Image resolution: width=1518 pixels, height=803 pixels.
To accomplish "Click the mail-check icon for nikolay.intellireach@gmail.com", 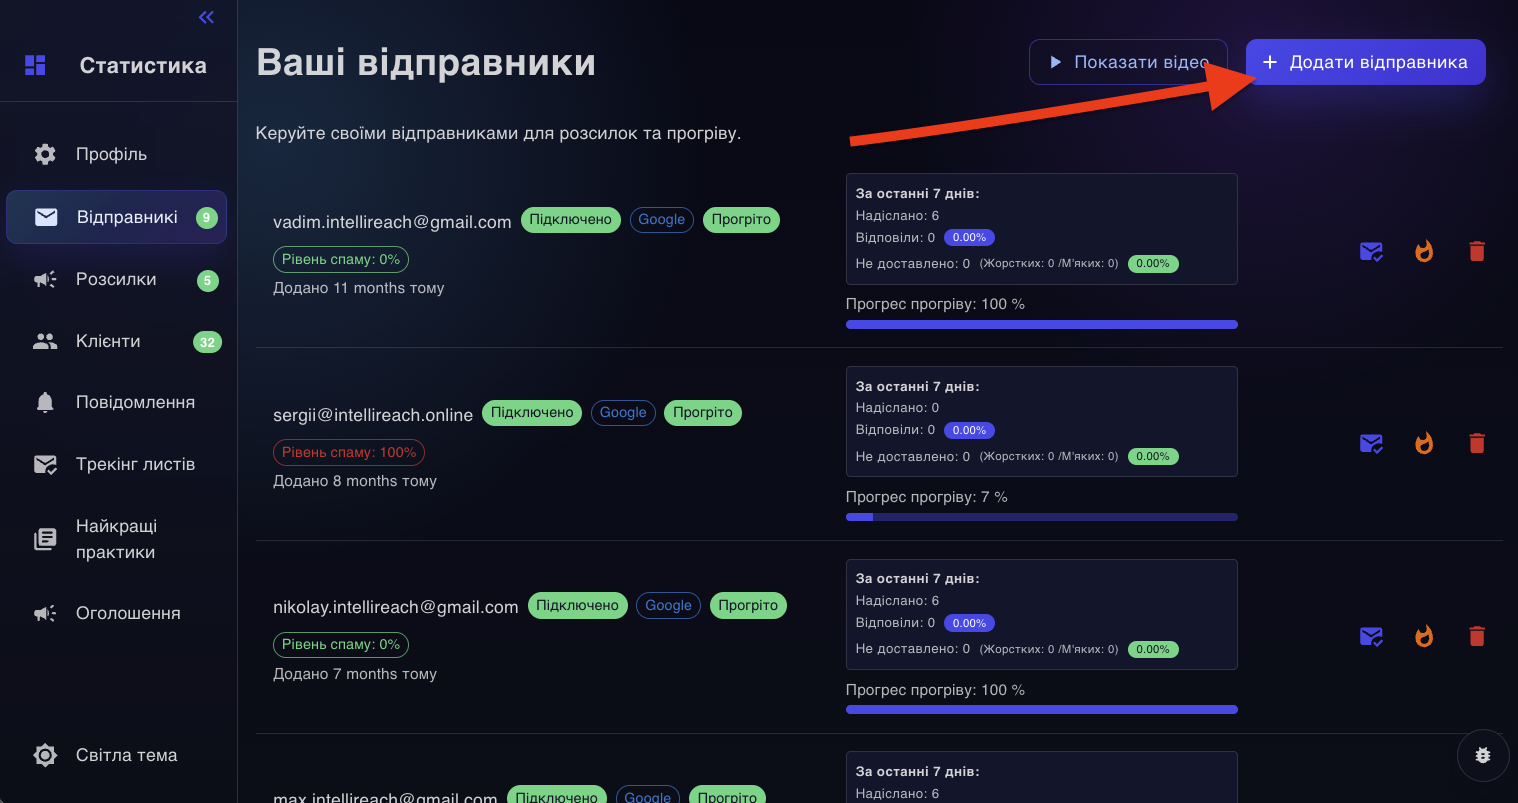I will 1371,636.
